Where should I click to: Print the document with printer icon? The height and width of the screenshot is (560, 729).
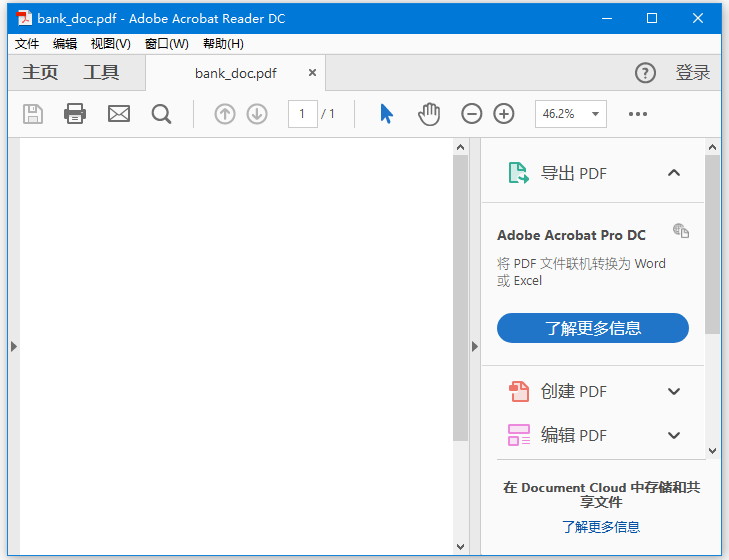[75, 113]
